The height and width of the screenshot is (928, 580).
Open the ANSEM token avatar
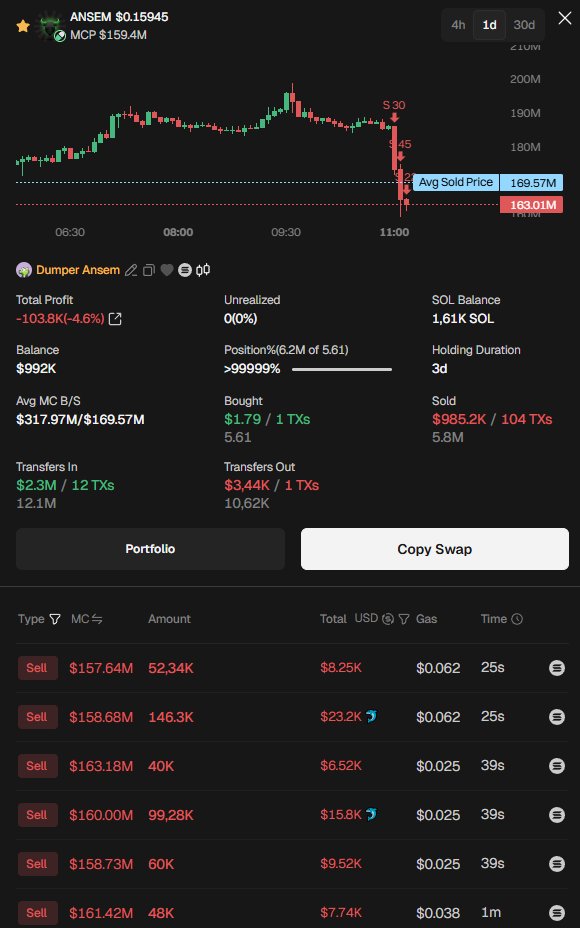(x=50, y=26)
